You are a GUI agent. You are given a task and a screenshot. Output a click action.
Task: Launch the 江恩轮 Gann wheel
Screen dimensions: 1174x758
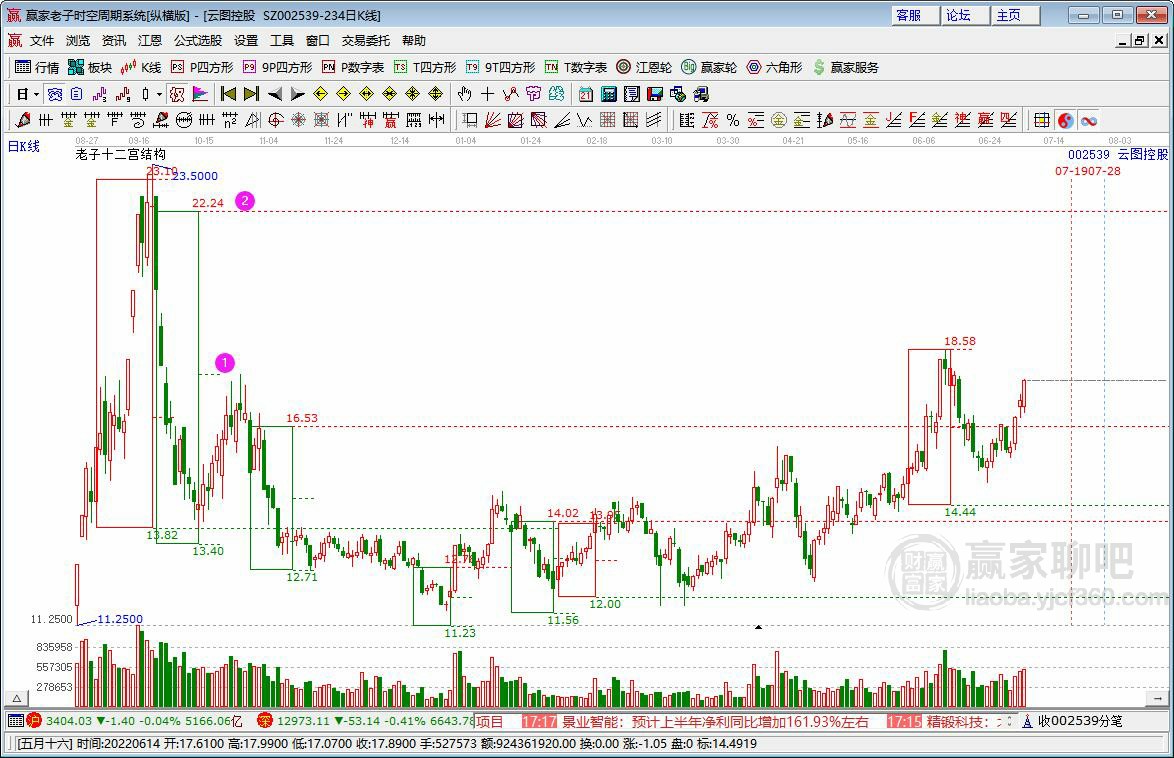click(644, 67)
